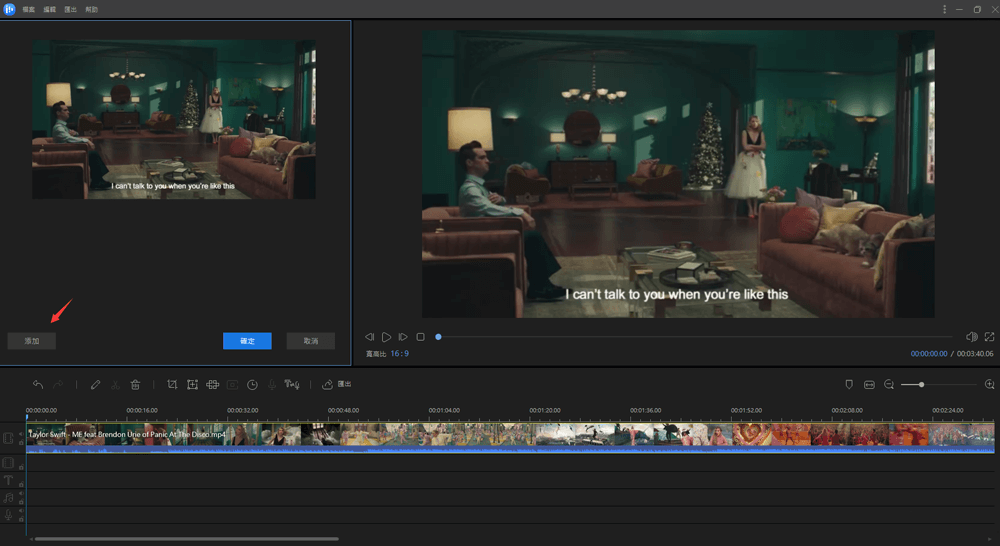
Task: Open the three-dot menu in the title bar
Action: tap(944, 9)
